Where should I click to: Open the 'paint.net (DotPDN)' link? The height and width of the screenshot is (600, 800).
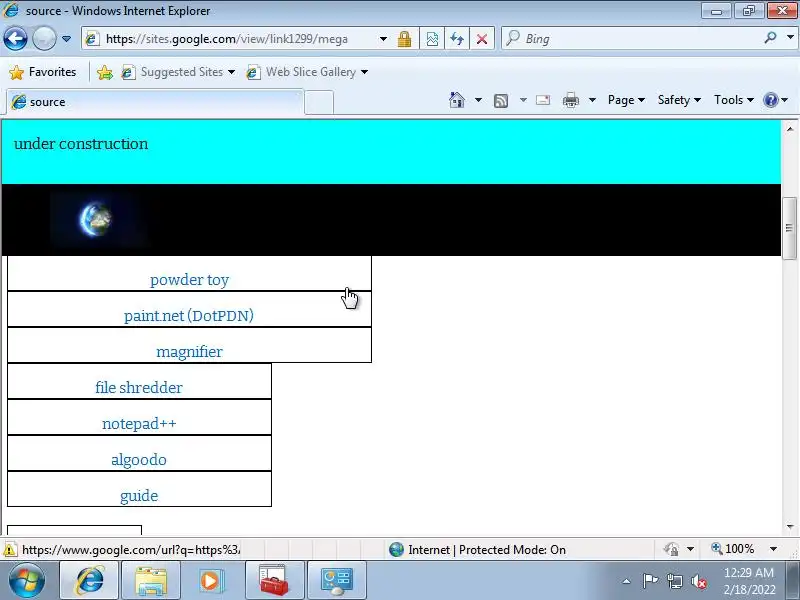pos(189,316)
